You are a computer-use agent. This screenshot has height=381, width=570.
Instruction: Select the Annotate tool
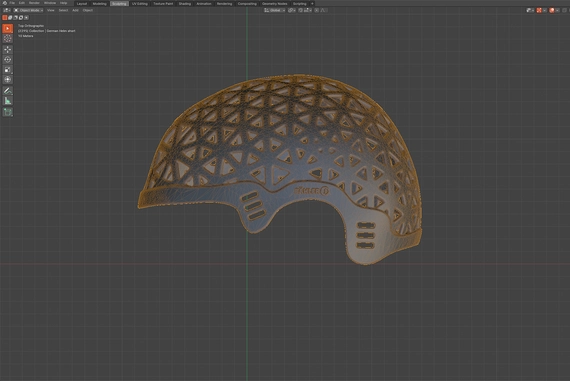click(8, 91)
